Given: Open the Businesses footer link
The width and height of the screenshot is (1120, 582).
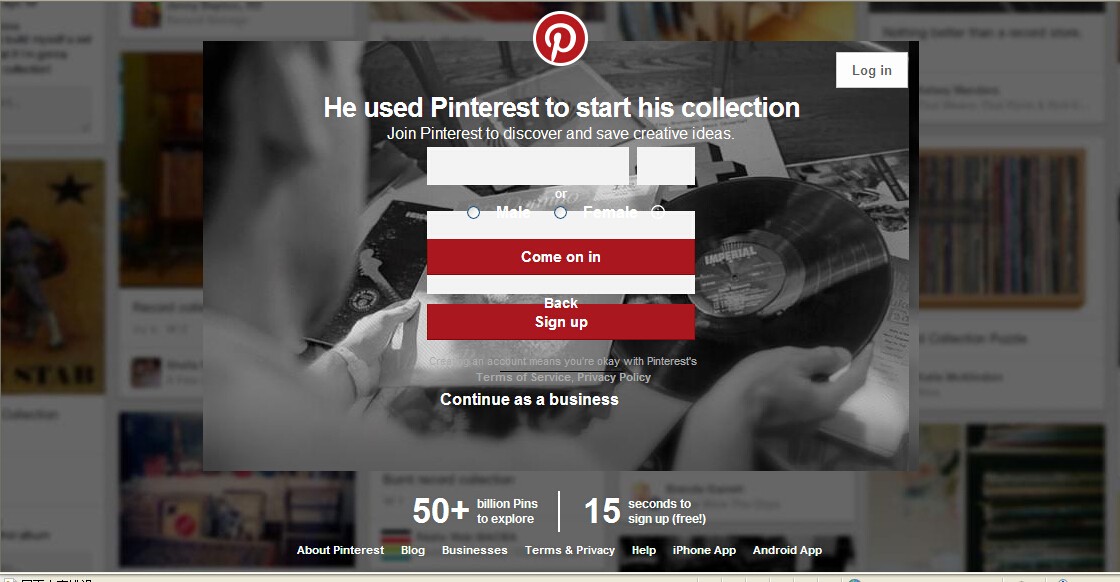Looking at the screenshot, I should [474, 550].
